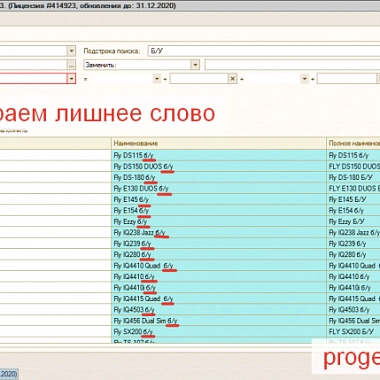Focus the Подстрока поиска field containing Б/У
The width and height of the screenshot is (380, 380).
[264, 51]
